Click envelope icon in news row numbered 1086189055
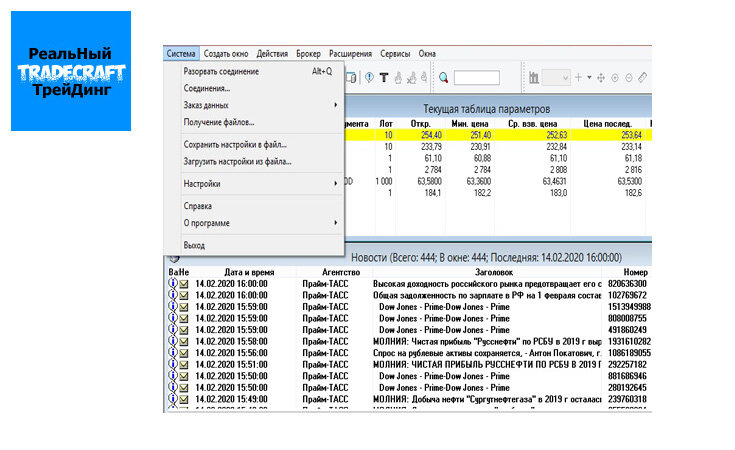The image size is (735, 450). click(184, 353)
